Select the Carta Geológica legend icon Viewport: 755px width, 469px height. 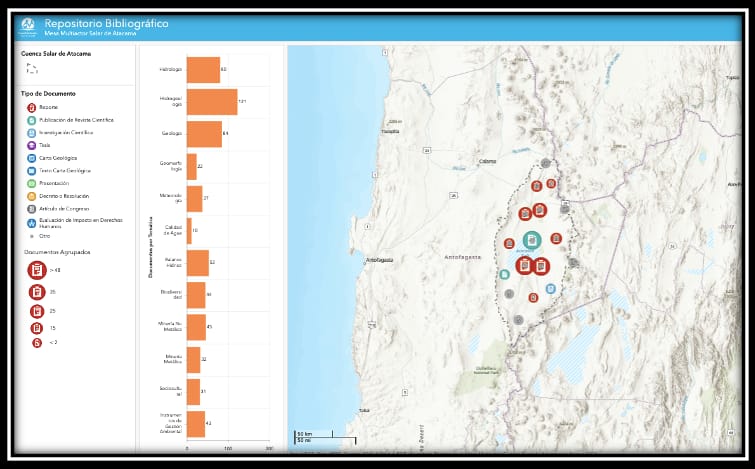coord(32,158)
